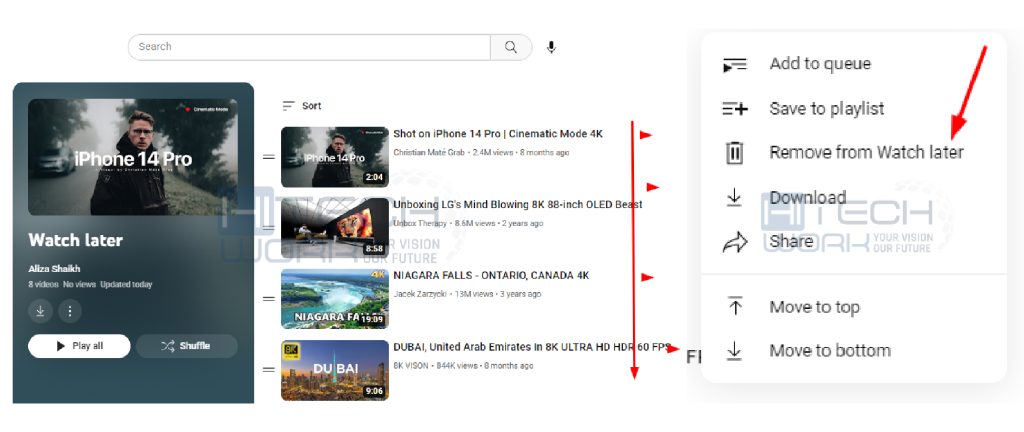The image size is (1024, 432).
Task: Click the playlist download icon under Aliza Shaikh
Action: coord(40,311)
